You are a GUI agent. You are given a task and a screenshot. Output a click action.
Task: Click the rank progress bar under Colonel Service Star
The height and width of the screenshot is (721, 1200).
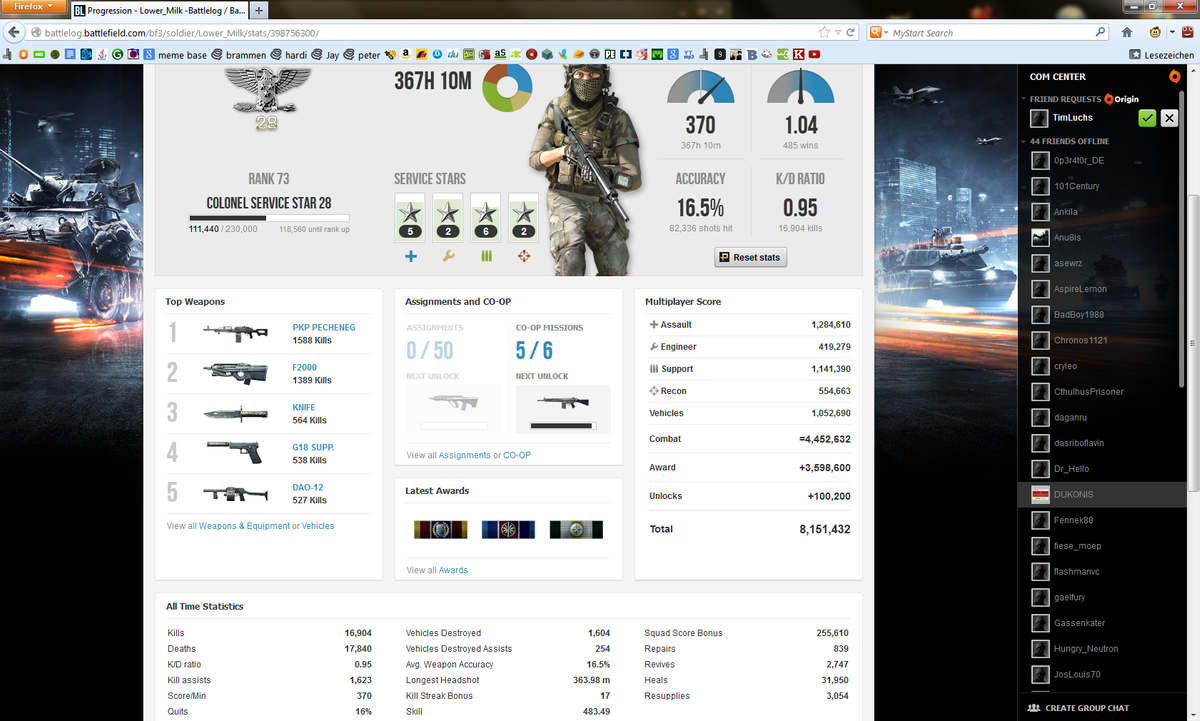[x=269, y=217]
